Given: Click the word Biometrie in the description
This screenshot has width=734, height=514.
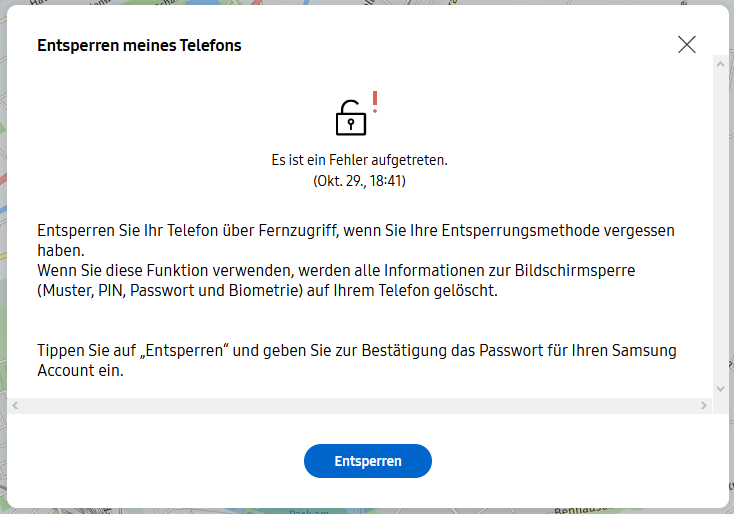Looking at the screenshot, I should (264, 291).
